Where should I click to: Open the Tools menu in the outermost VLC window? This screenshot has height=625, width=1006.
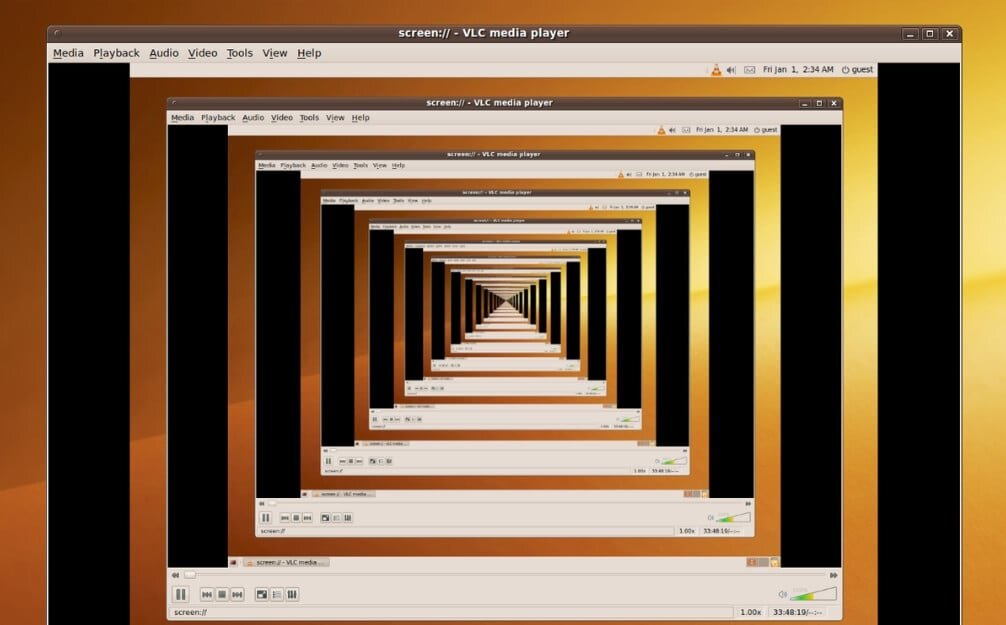coord(239,53)
